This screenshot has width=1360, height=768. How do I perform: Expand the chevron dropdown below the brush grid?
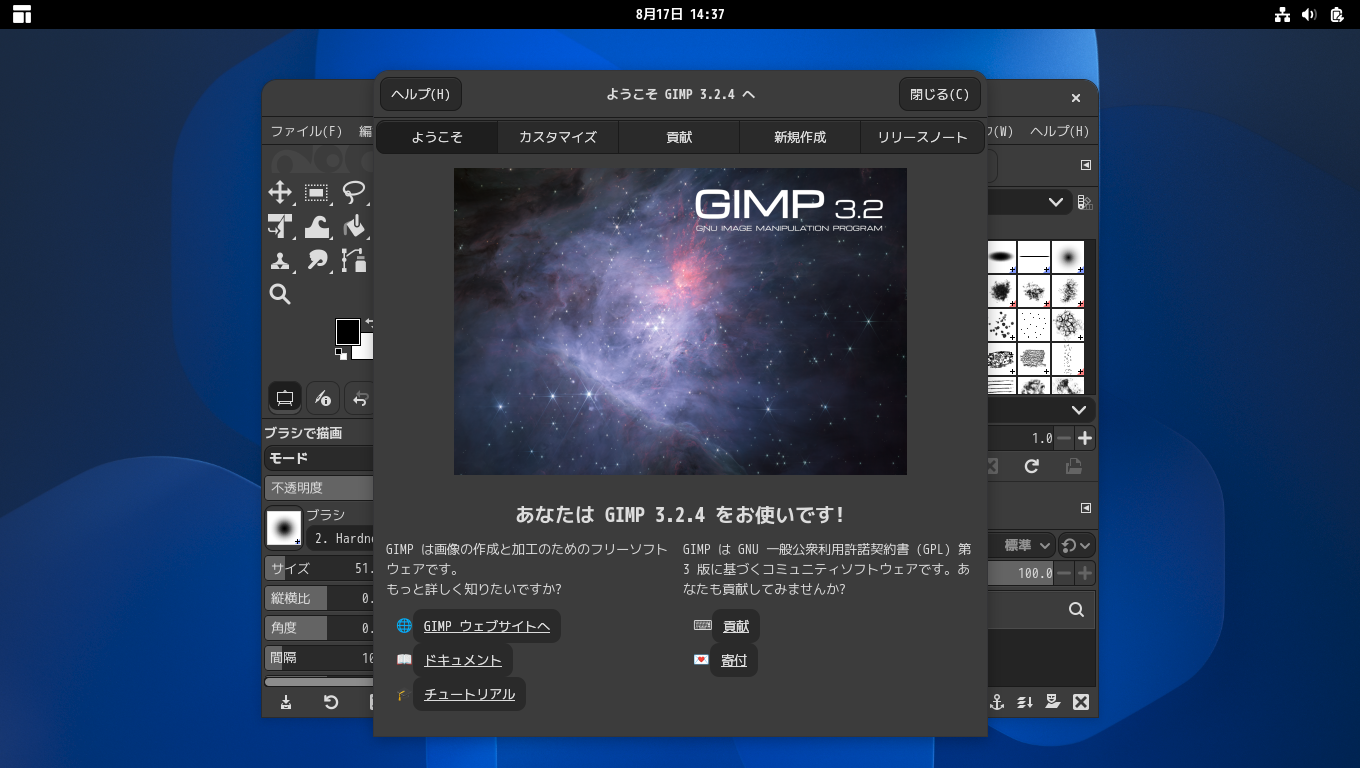[1079, 410]
